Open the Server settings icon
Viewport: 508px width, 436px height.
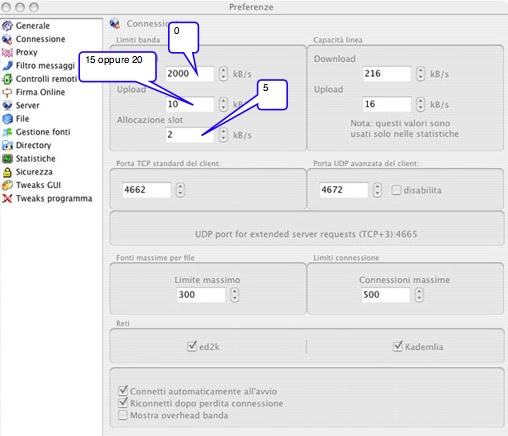[x=7, y=106]
